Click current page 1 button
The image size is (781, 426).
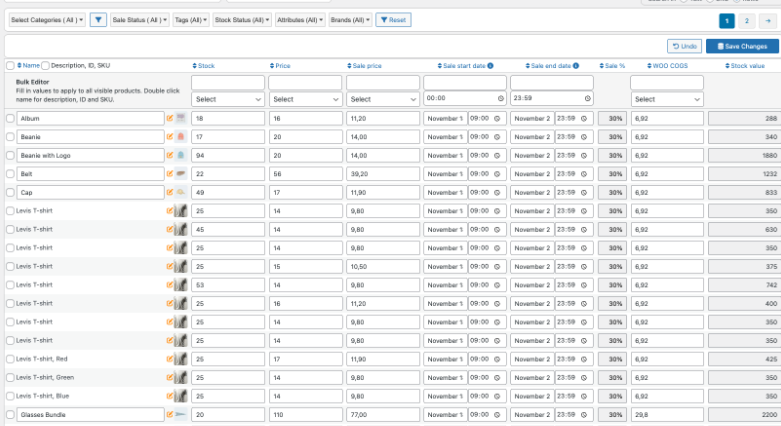tap(727, 21)
